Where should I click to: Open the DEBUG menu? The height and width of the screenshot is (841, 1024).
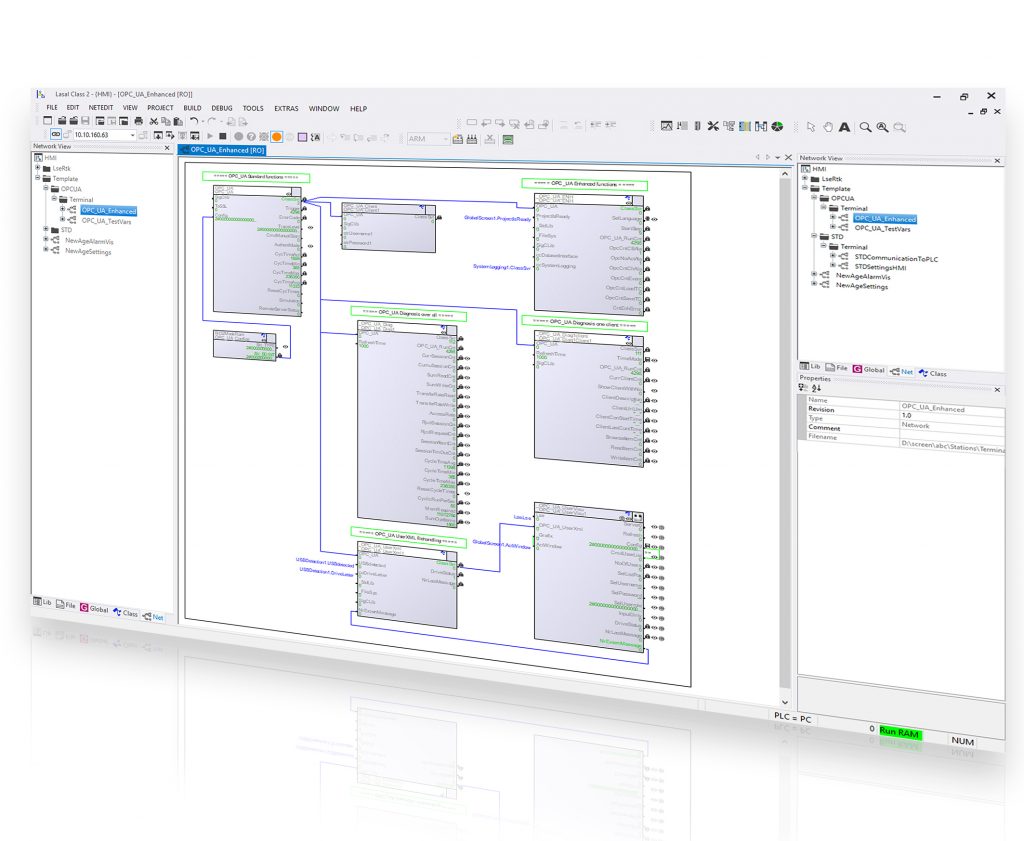tap(221, 108)
